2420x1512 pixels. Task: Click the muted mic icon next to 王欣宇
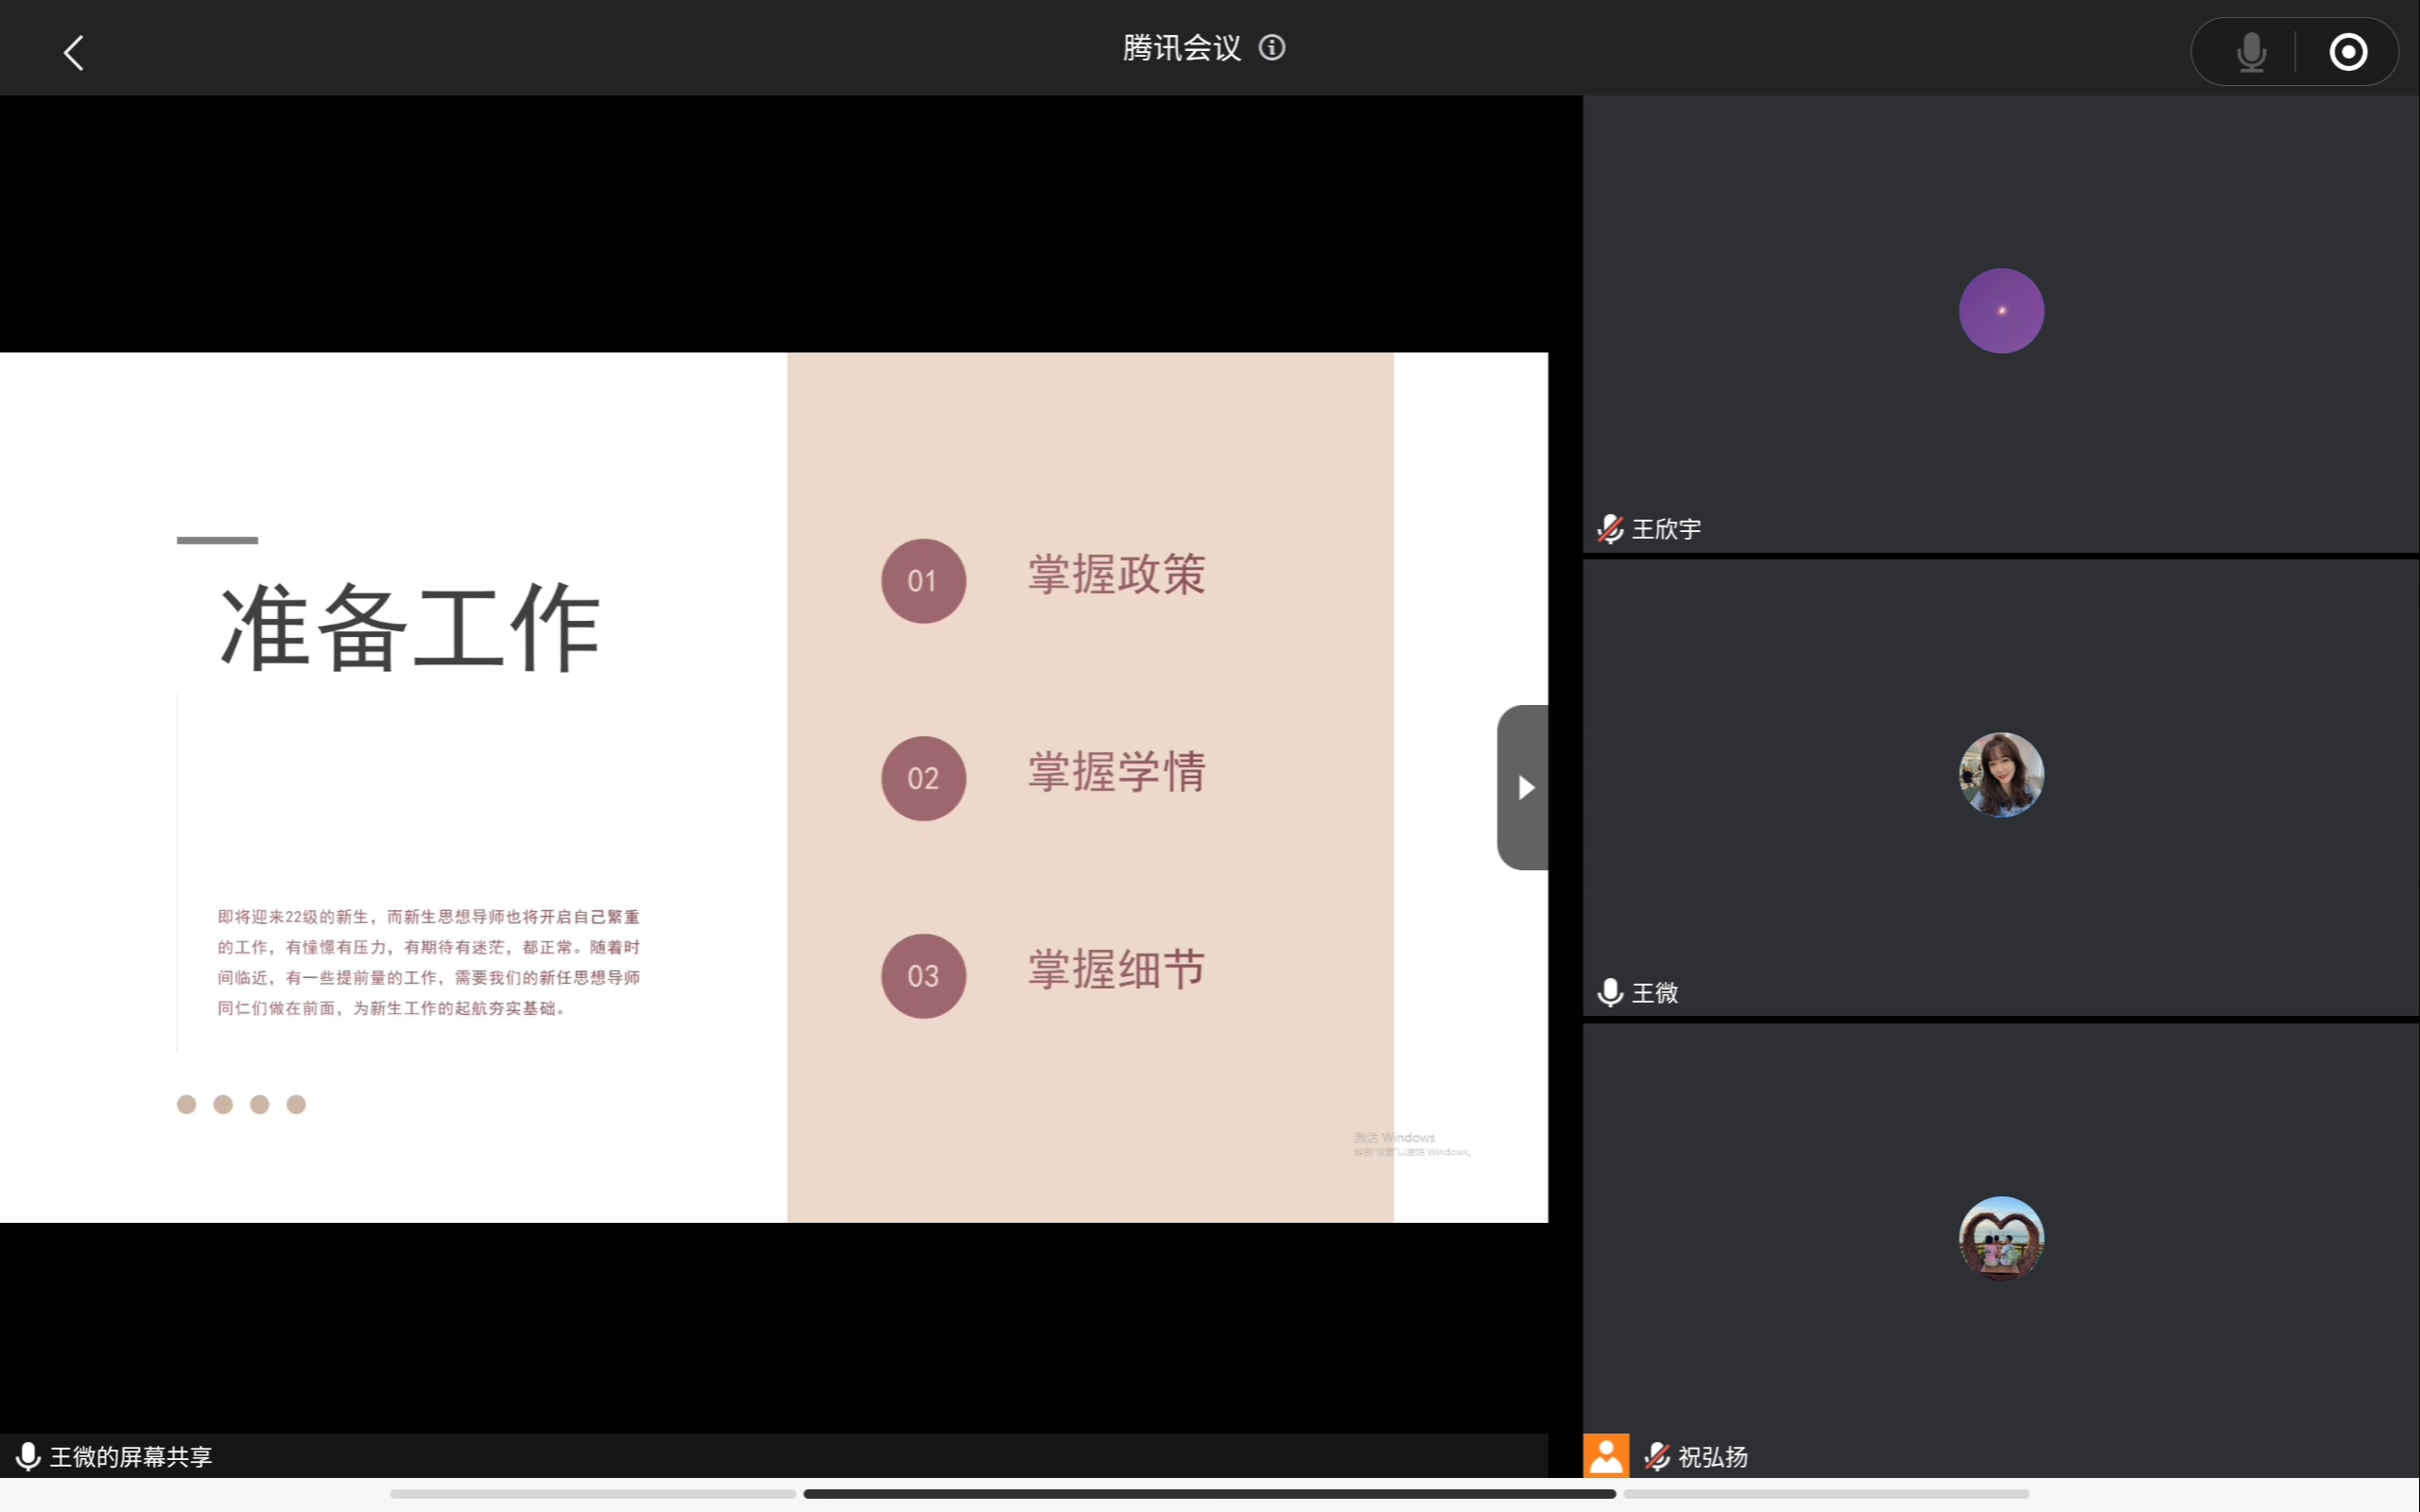pyautogui.click(x=1610, y=528)
